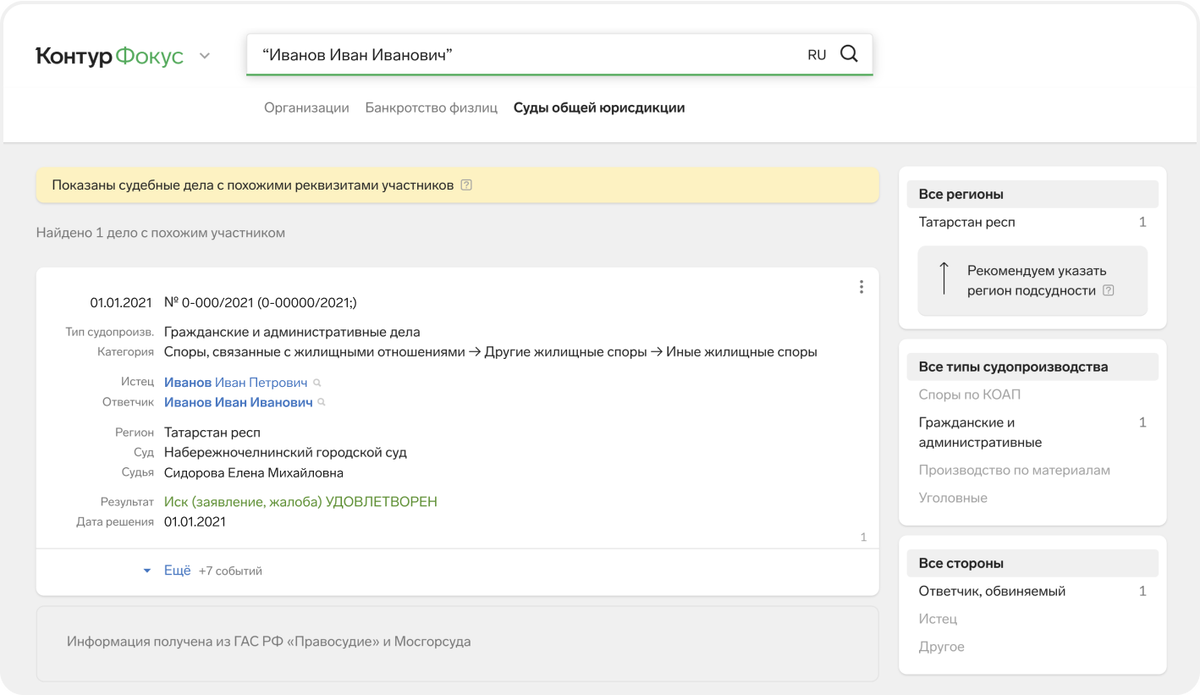This screenshot has width=1200, height=695.
Task: Open the three-dot case menu
Action: coord(861,287)
